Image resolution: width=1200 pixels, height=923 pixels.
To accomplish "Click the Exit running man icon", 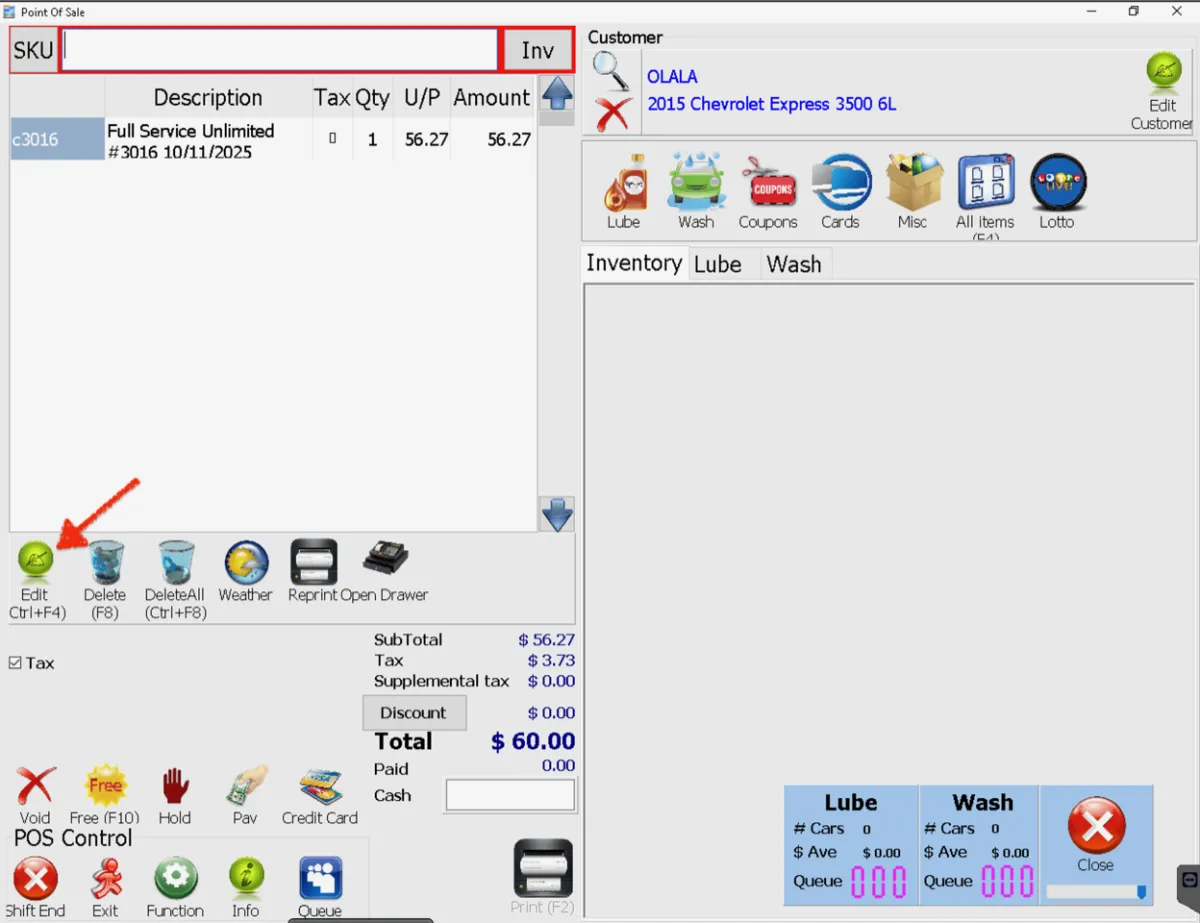I will pos(105,880).
